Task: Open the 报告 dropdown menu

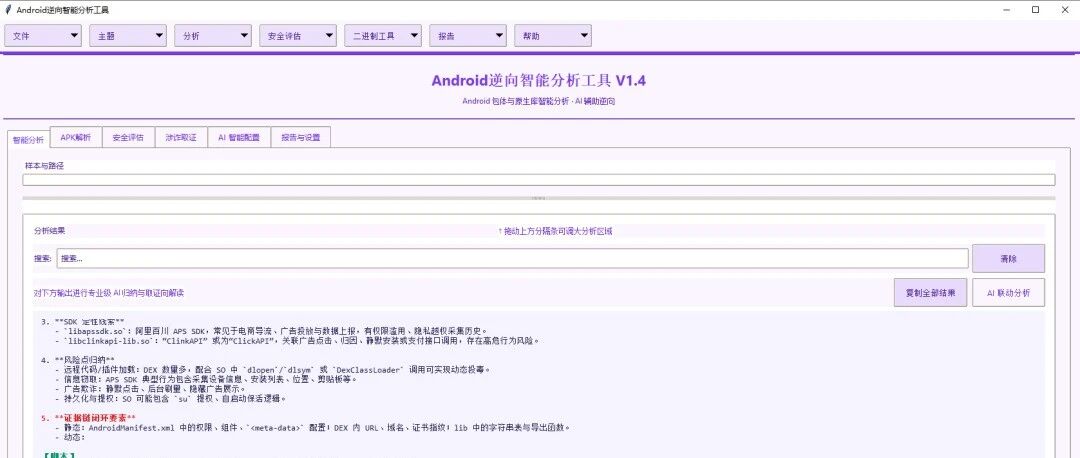Action: click(468, 36)
